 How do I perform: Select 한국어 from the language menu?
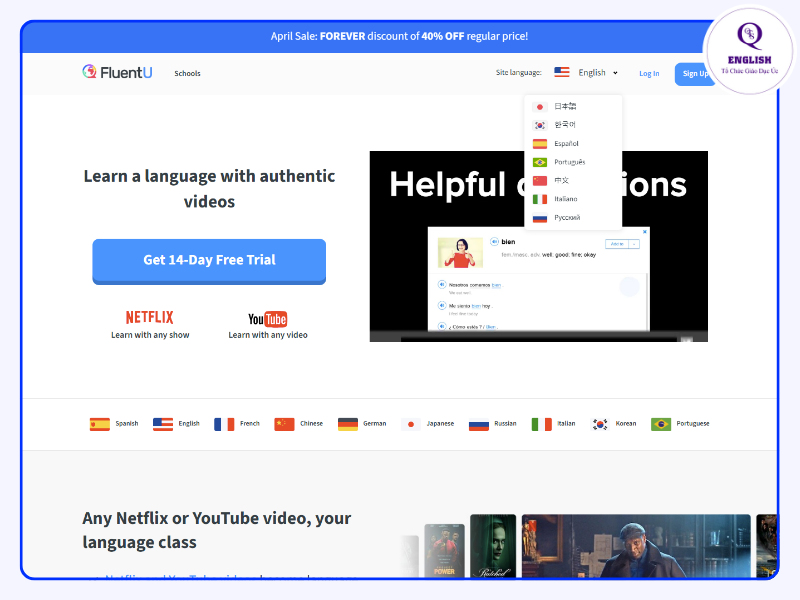click(565, 124)
